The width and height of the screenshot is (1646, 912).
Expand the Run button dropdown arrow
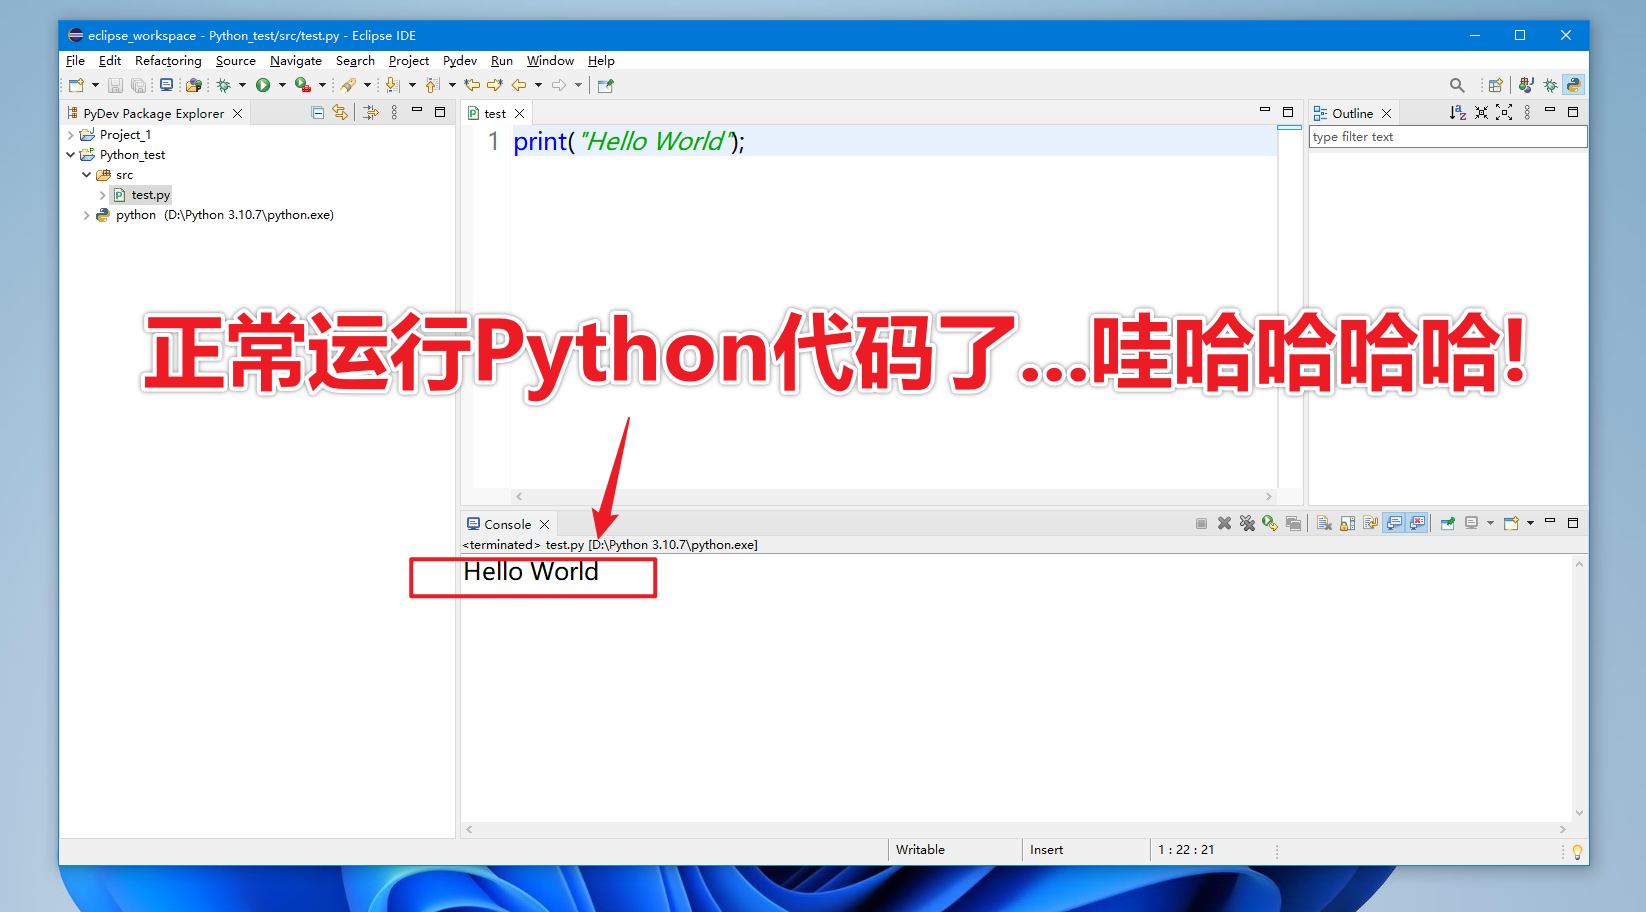282,86
